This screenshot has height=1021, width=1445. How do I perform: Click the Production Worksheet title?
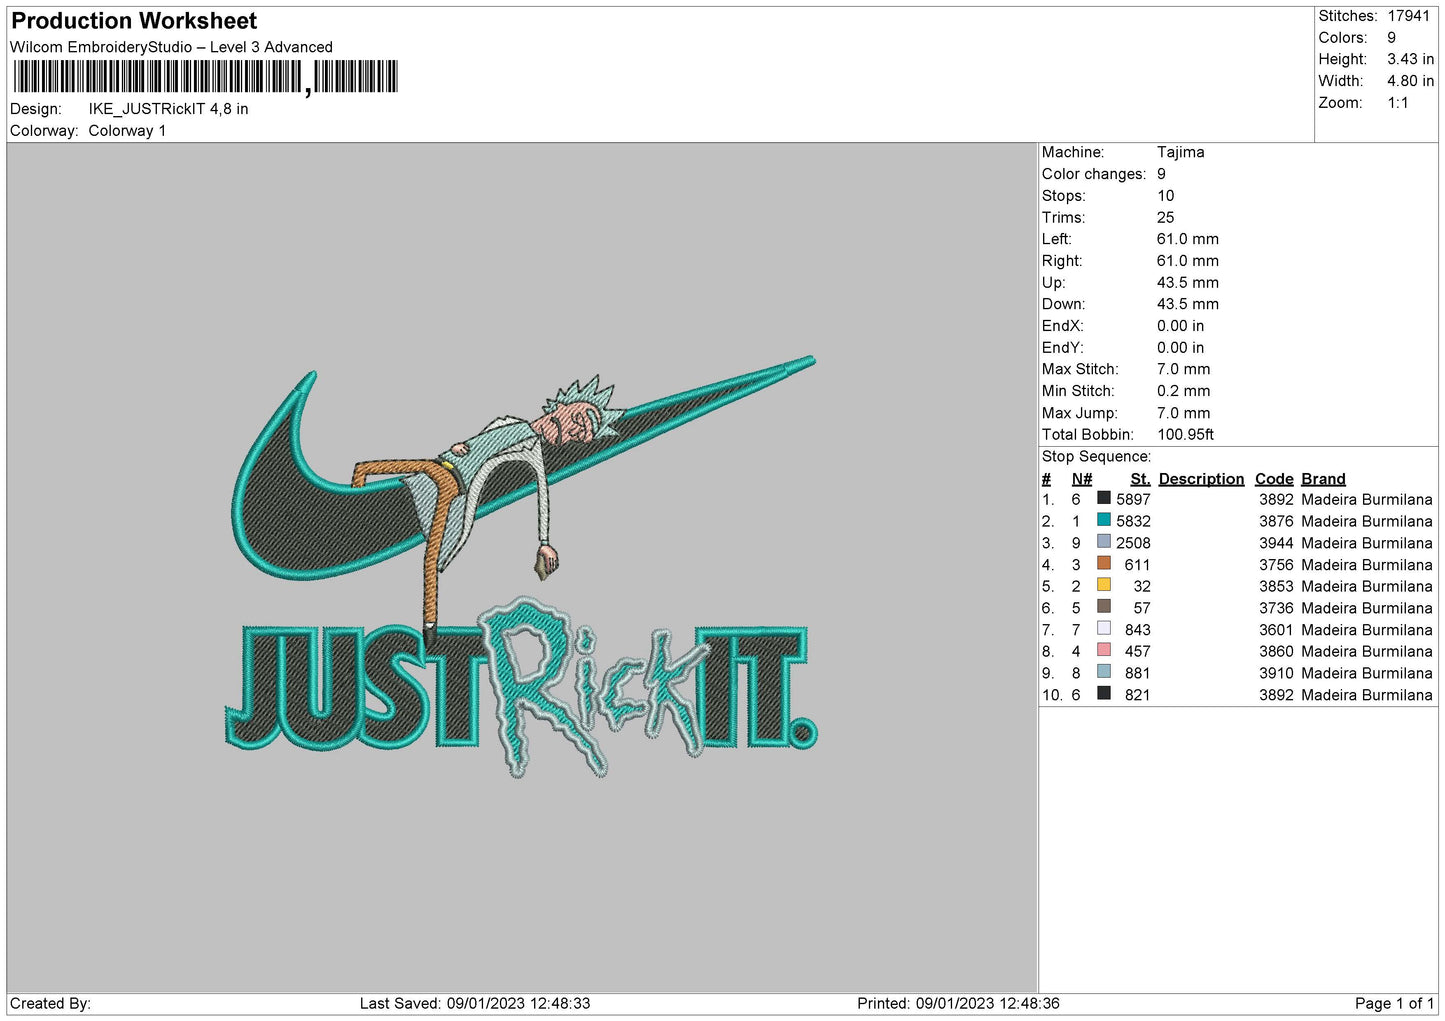coord(134,21)
